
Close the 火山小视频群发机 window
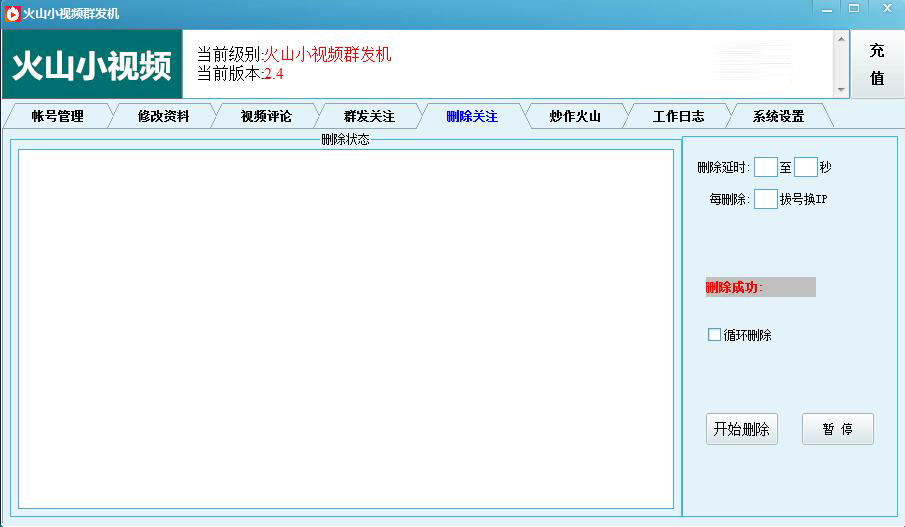click(888, 9)
